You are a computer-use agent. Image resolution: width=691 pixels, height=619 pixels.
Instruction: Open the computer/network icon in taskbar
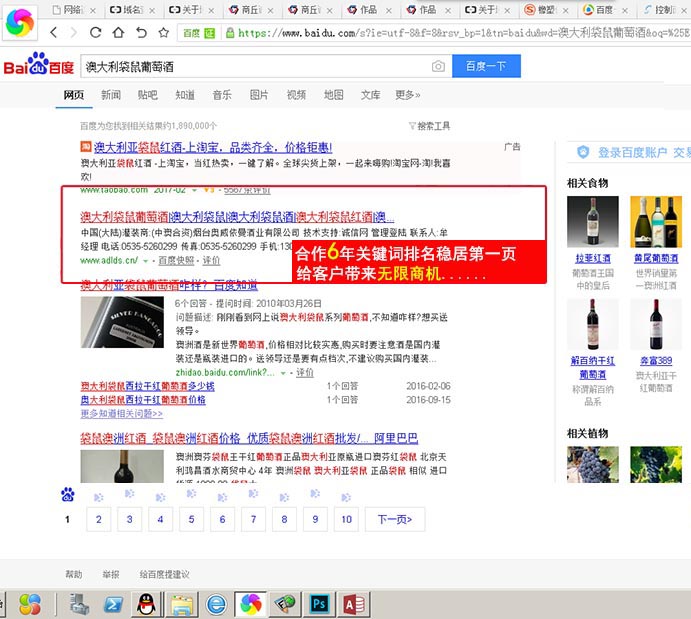point(79,604)
